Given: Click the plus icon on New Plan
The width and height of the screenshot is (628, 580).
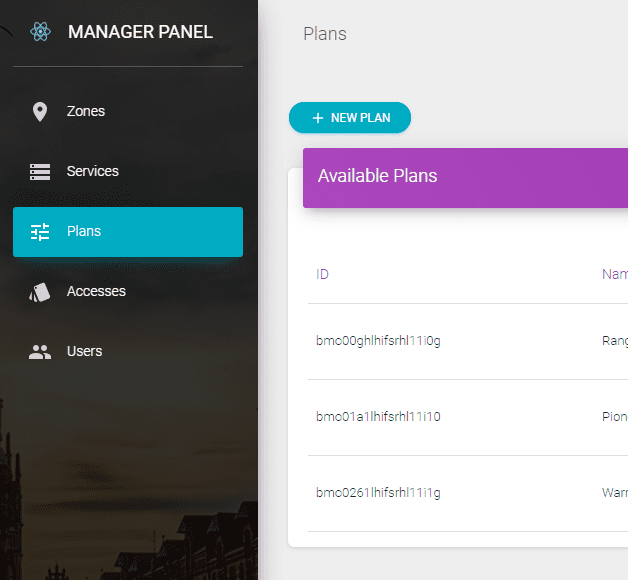Looking at the screenshot, I should tap(318, 118).
